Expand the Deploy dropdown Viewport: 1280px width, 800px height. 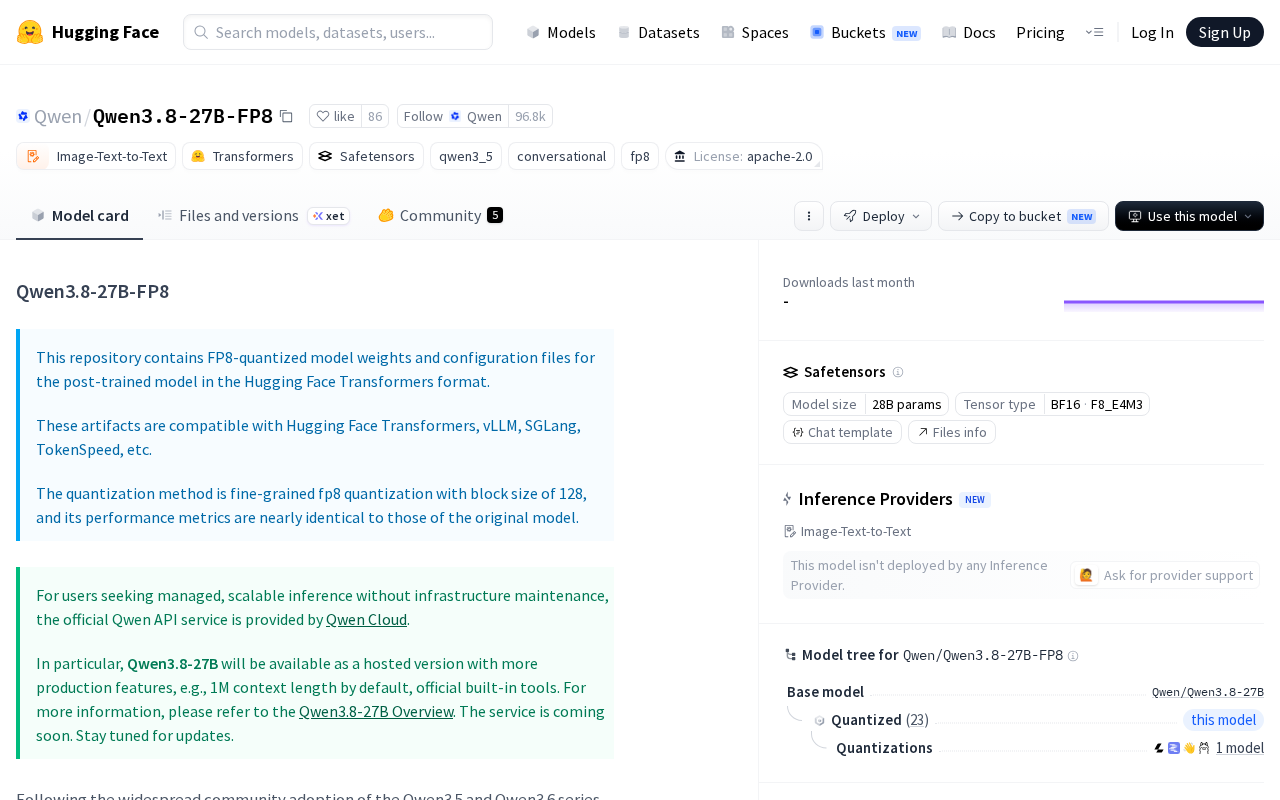(x=881, y=216)
